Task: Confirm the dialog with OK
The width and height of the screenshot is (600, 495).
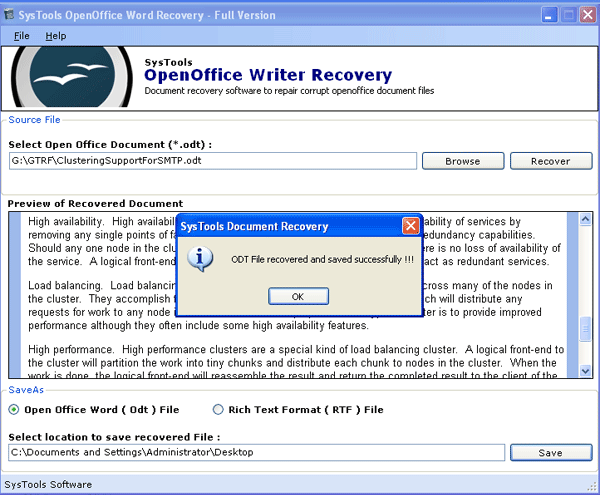Action: coord(298,296)
